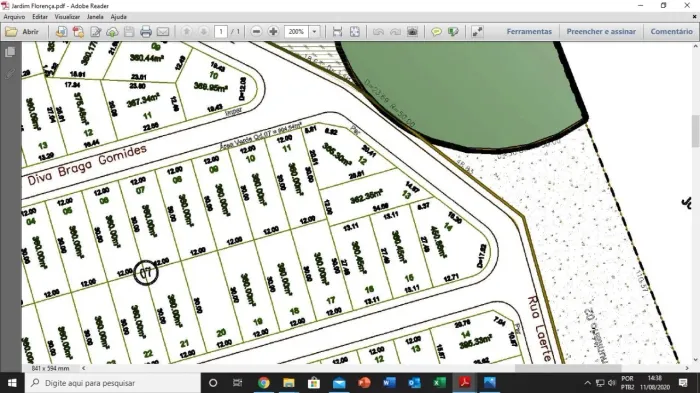Open the Ajuda menu
This screenshot has height=393, width=700.
[118, 17]
